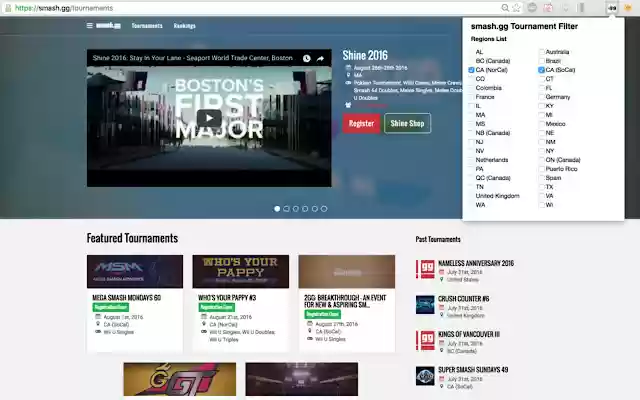The image size is (640, 400).
Task: Click the smash.gg/tournaments address bar
Action: point(253,8)
